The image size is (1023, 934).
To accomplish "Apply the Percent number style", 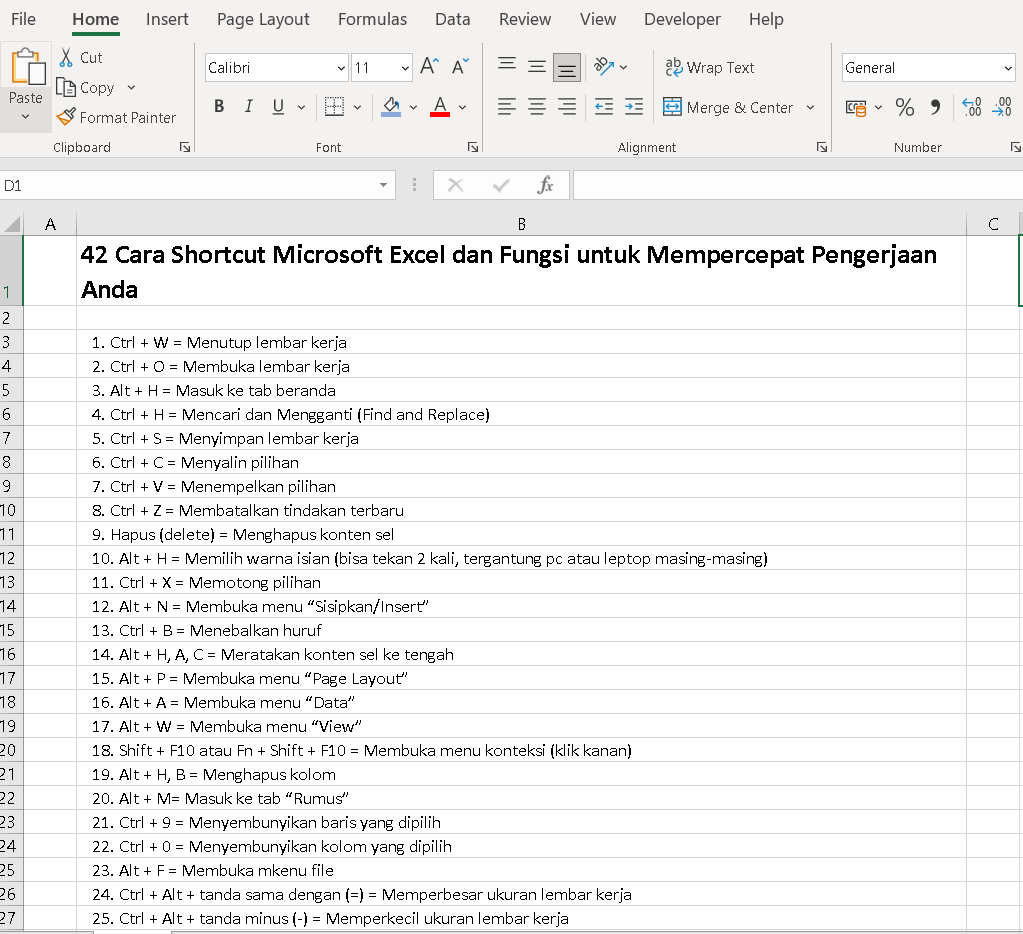I will 904,107.
